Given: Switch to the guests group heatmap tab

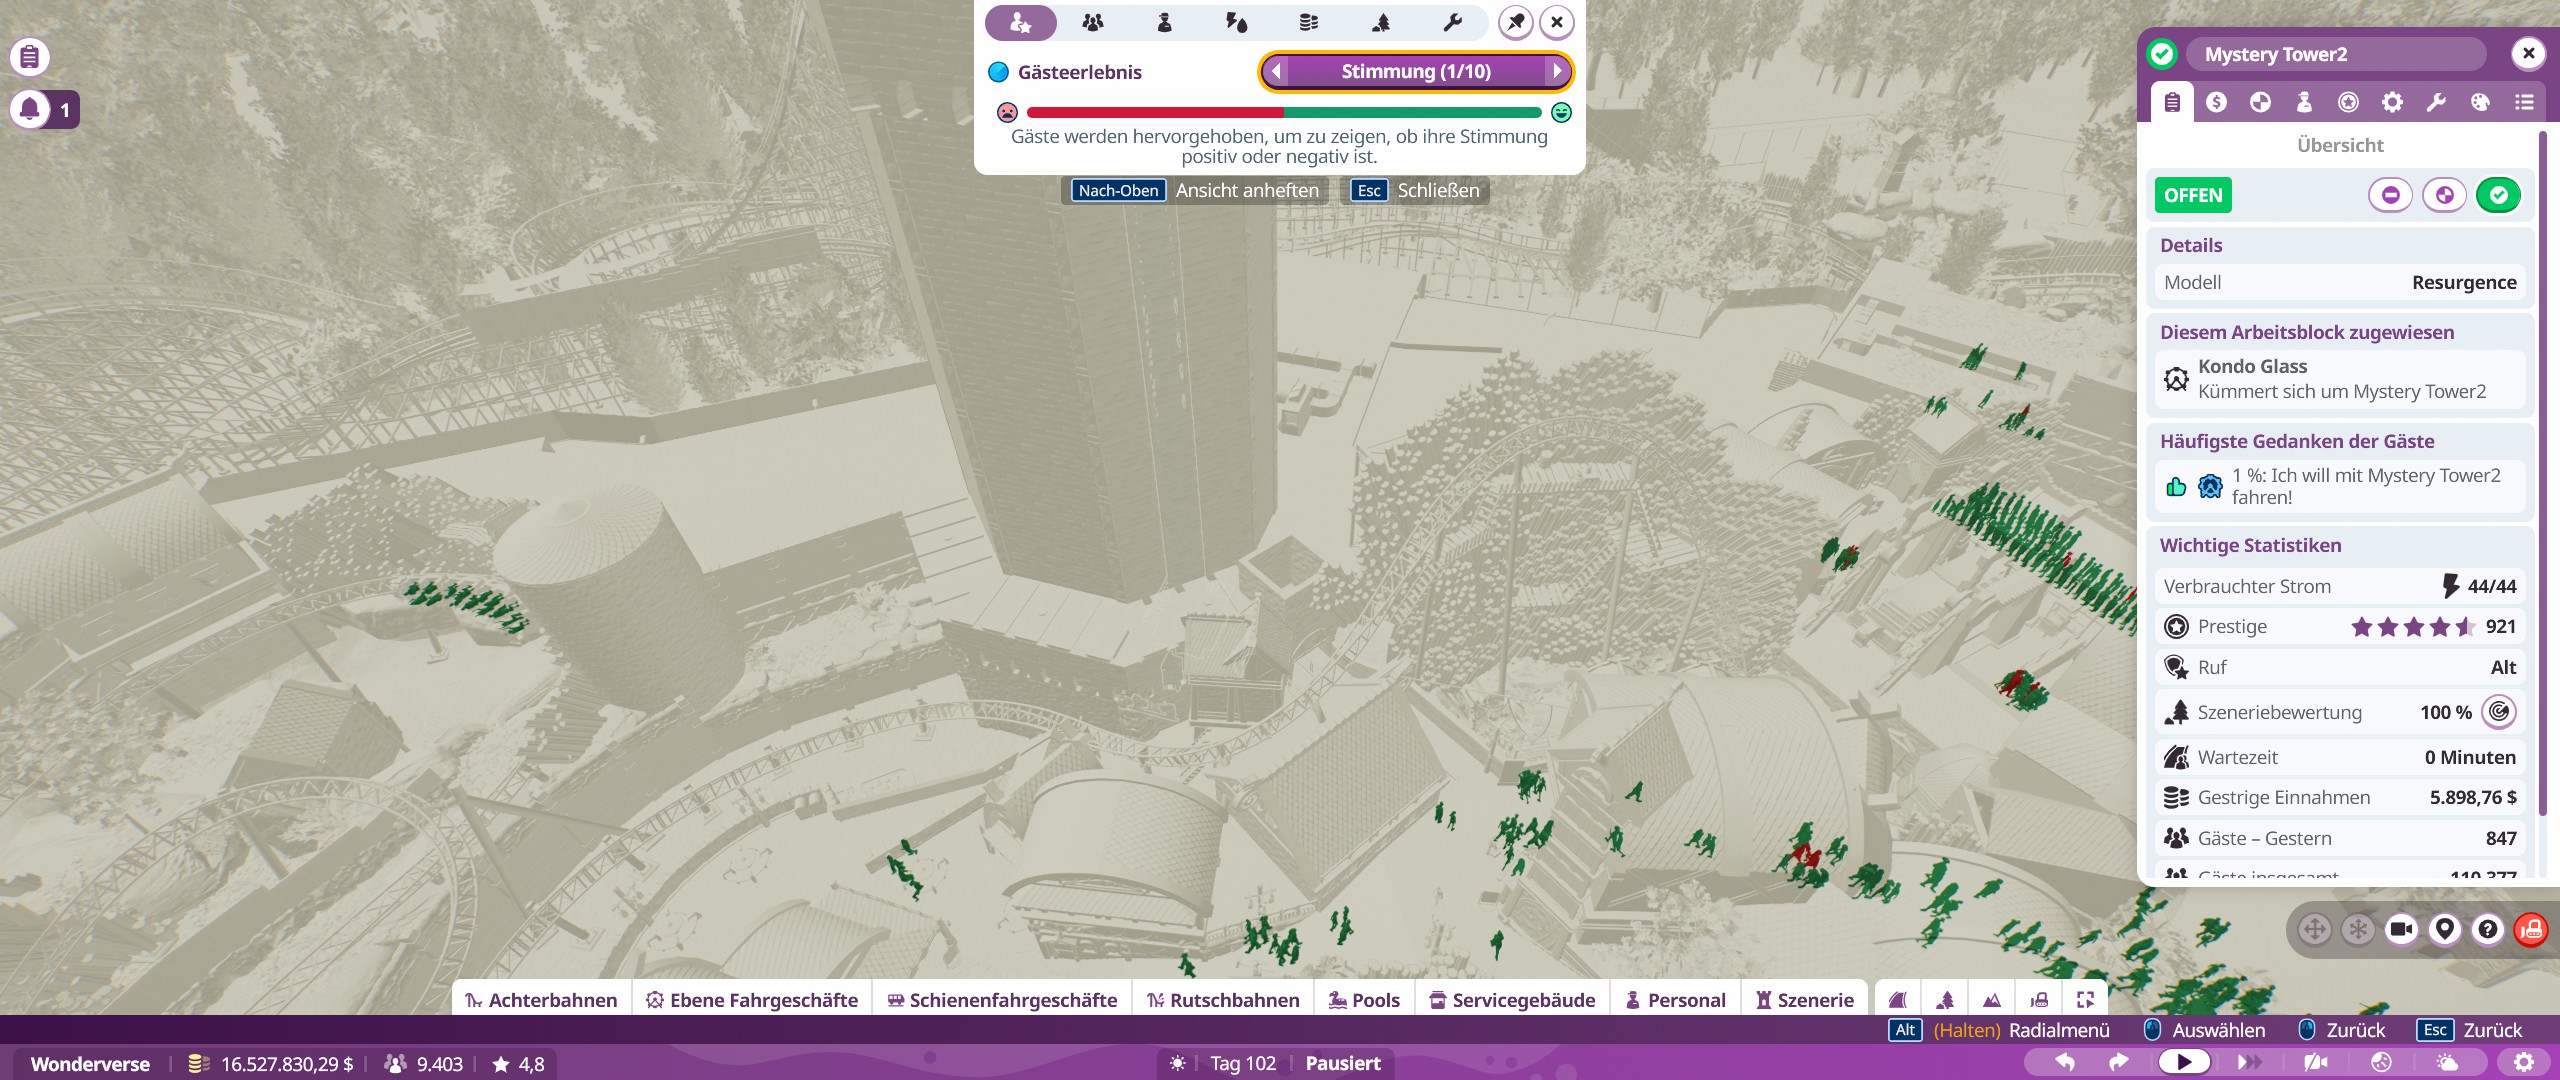Looking at the screenshot, I should point(1093,22).
